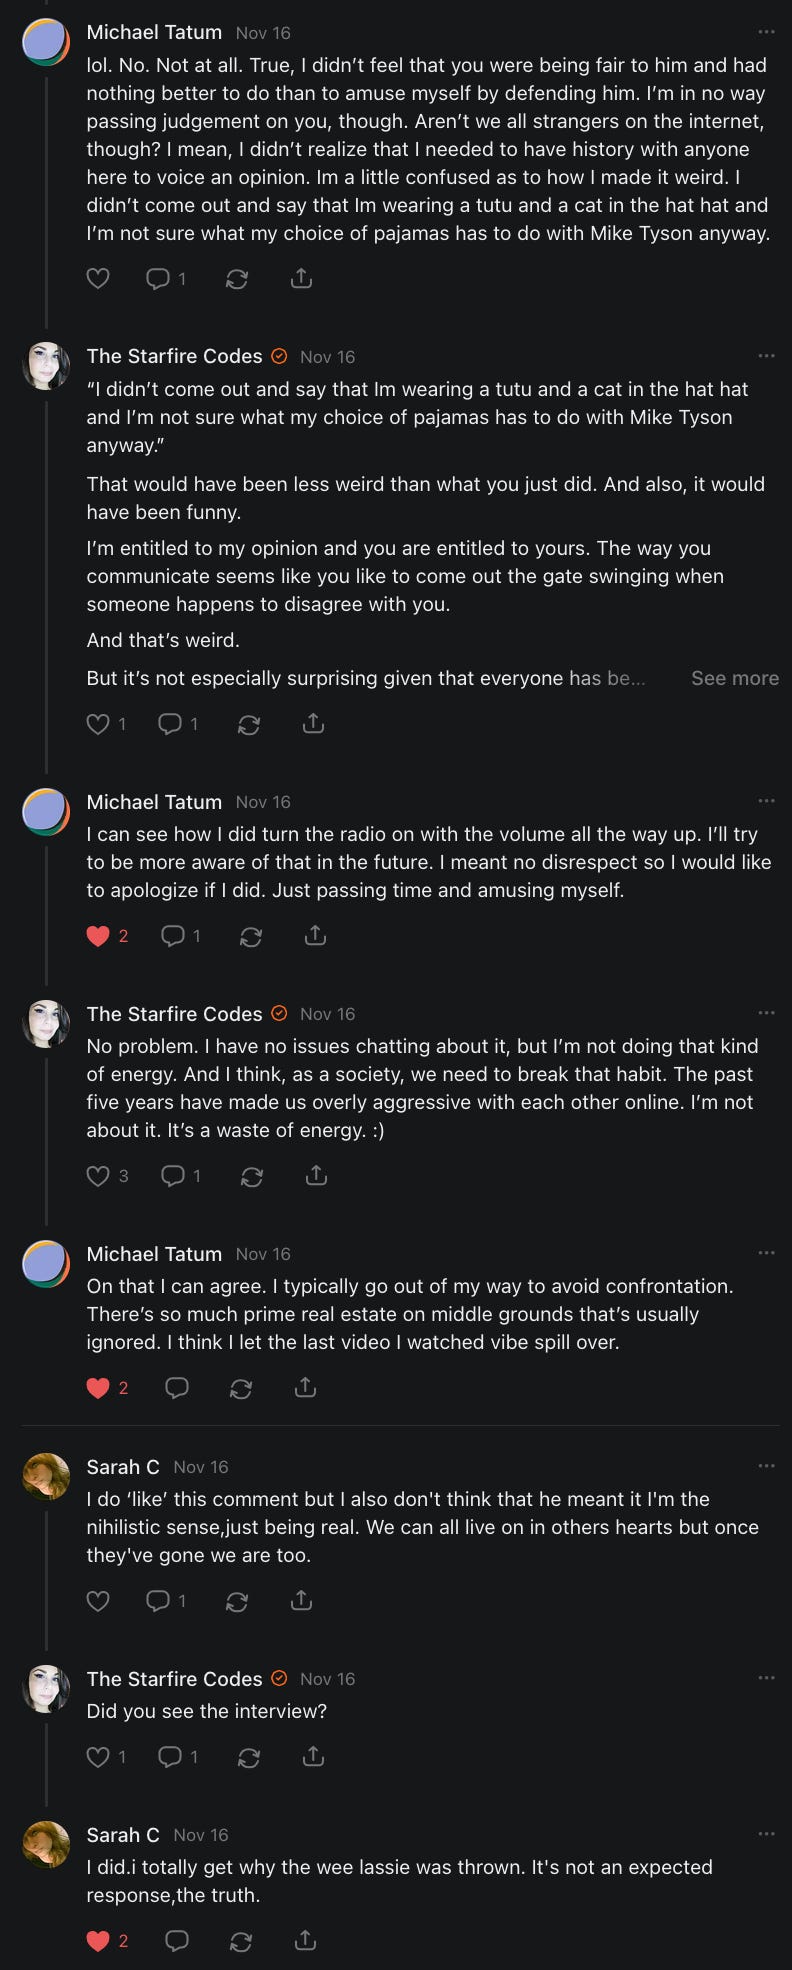This screenshot has width=792, height=1970.
Task: Restack Sarah C's nihilistic sense comment
Action: (x=237, y=1601)
